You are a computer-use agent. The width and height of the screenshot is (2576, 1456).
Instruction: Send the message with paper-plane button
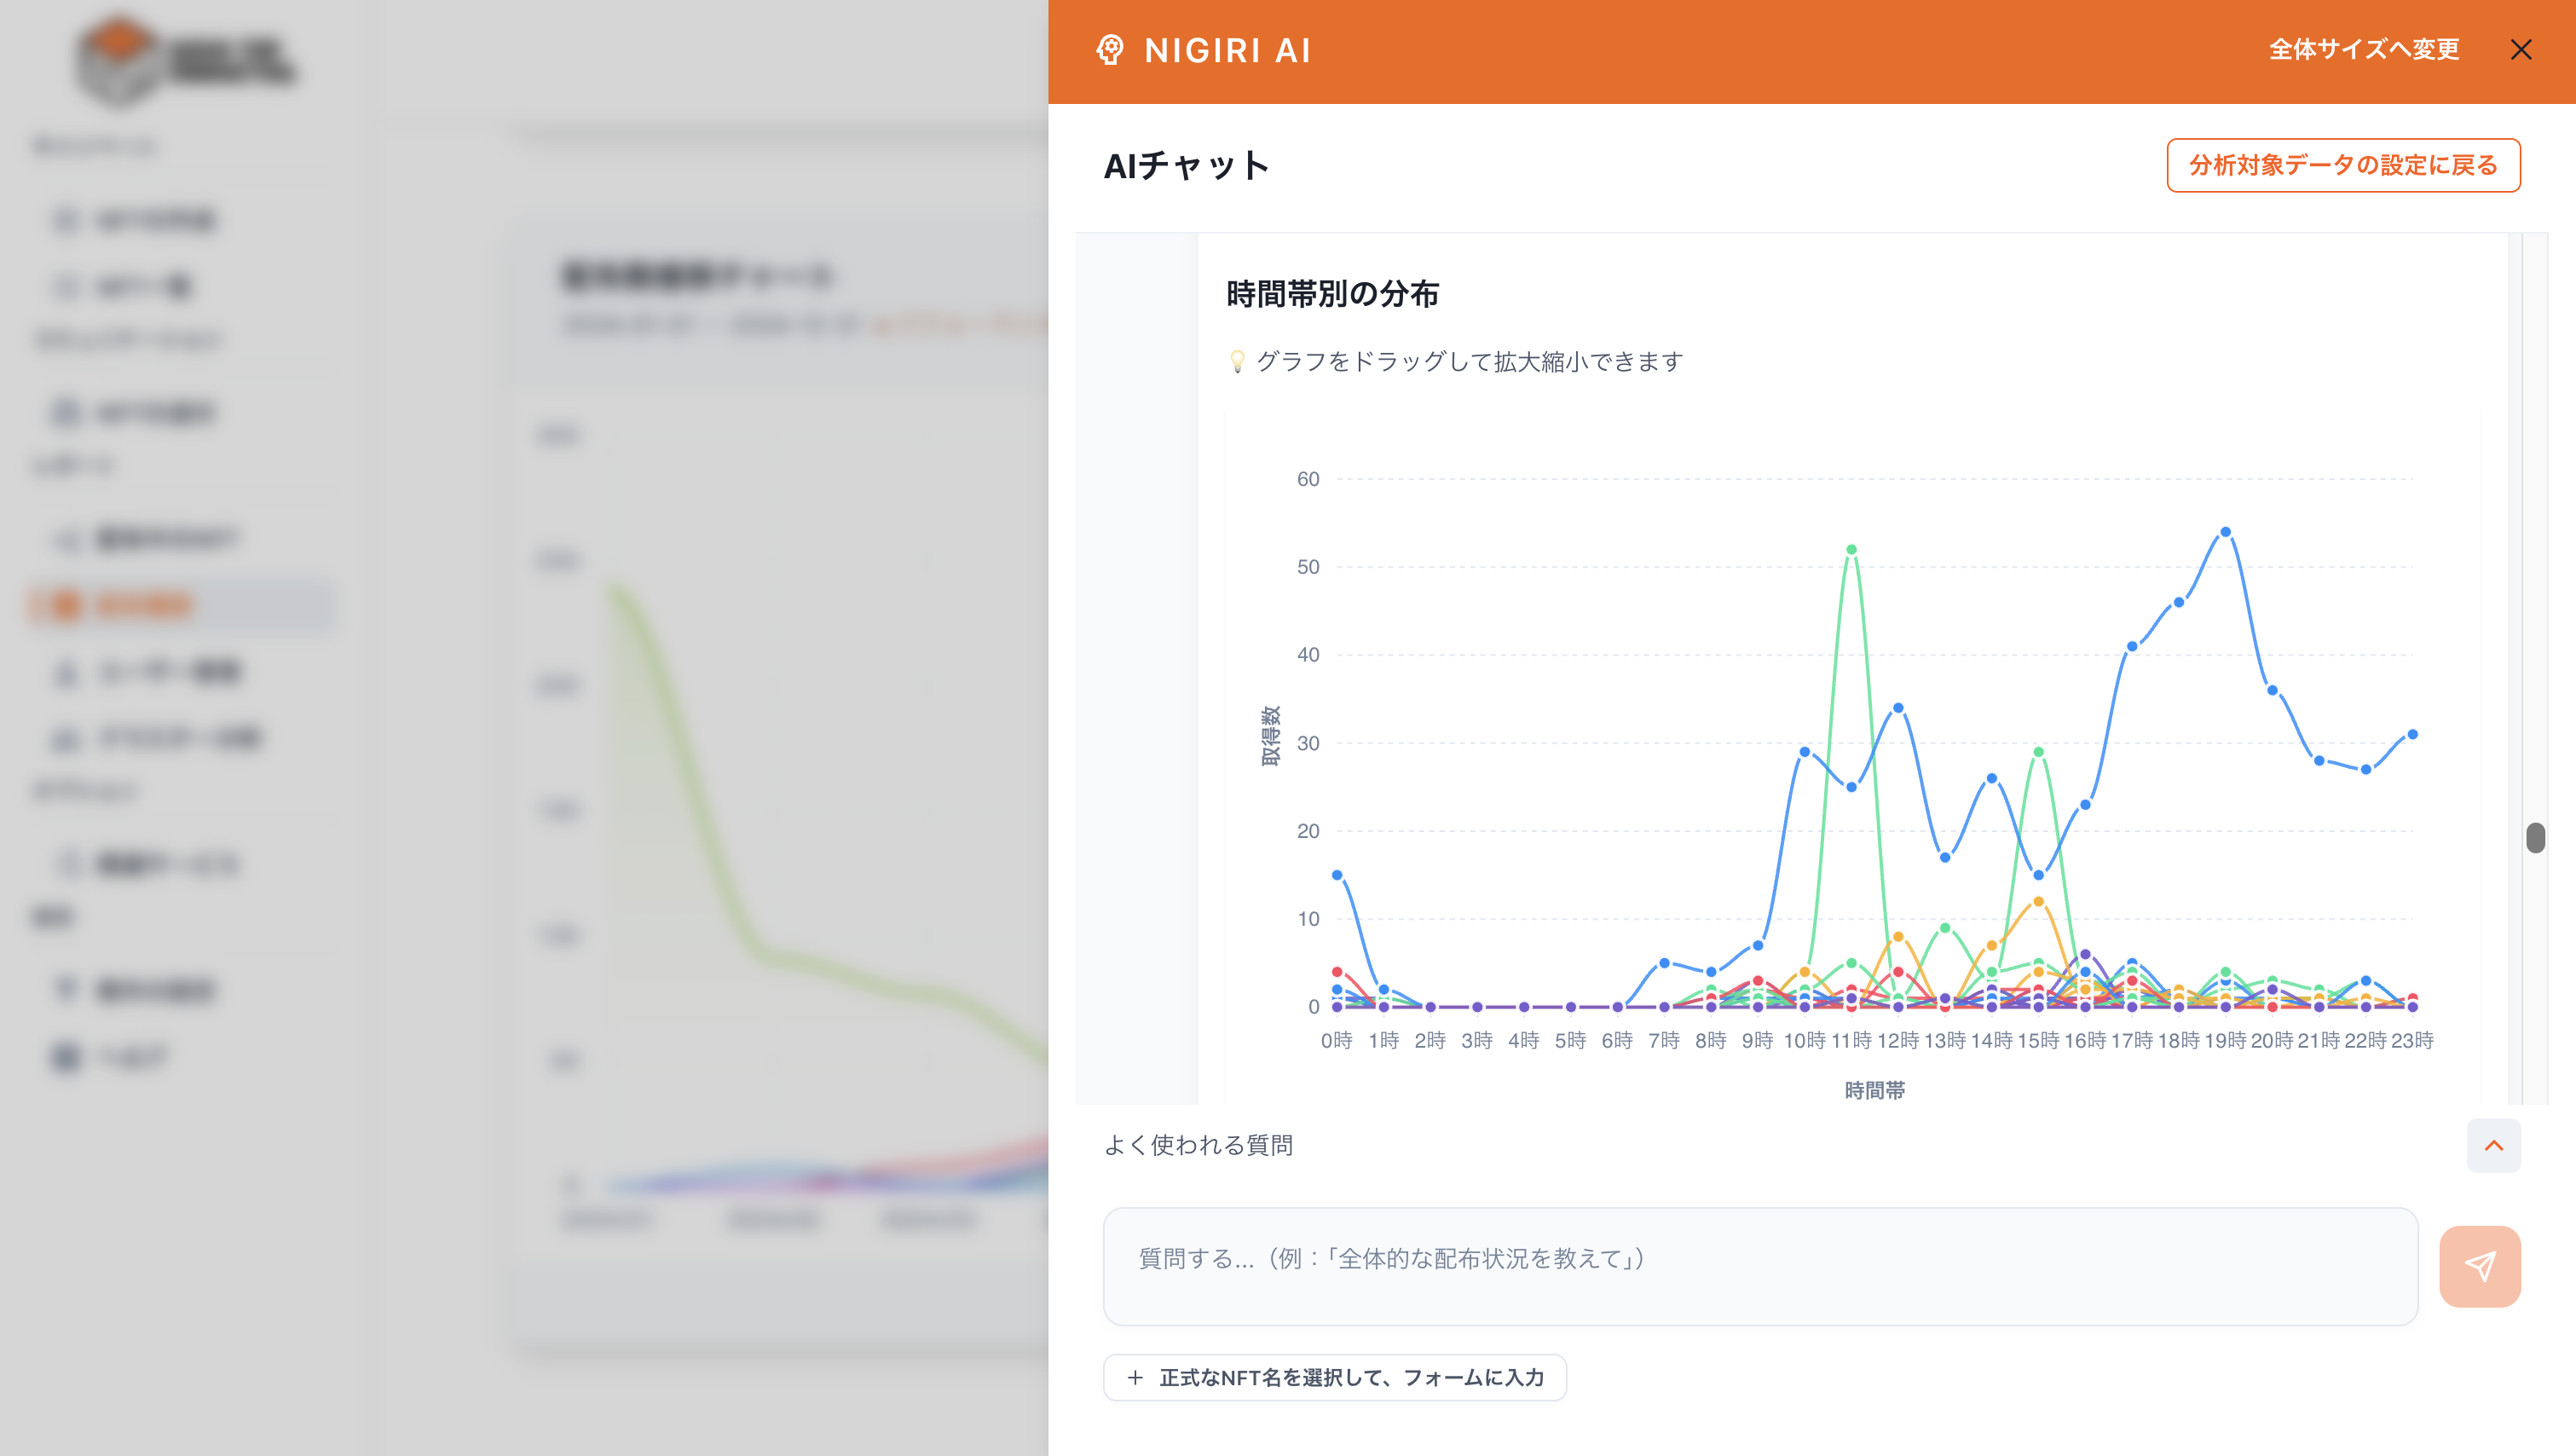2480,1266
